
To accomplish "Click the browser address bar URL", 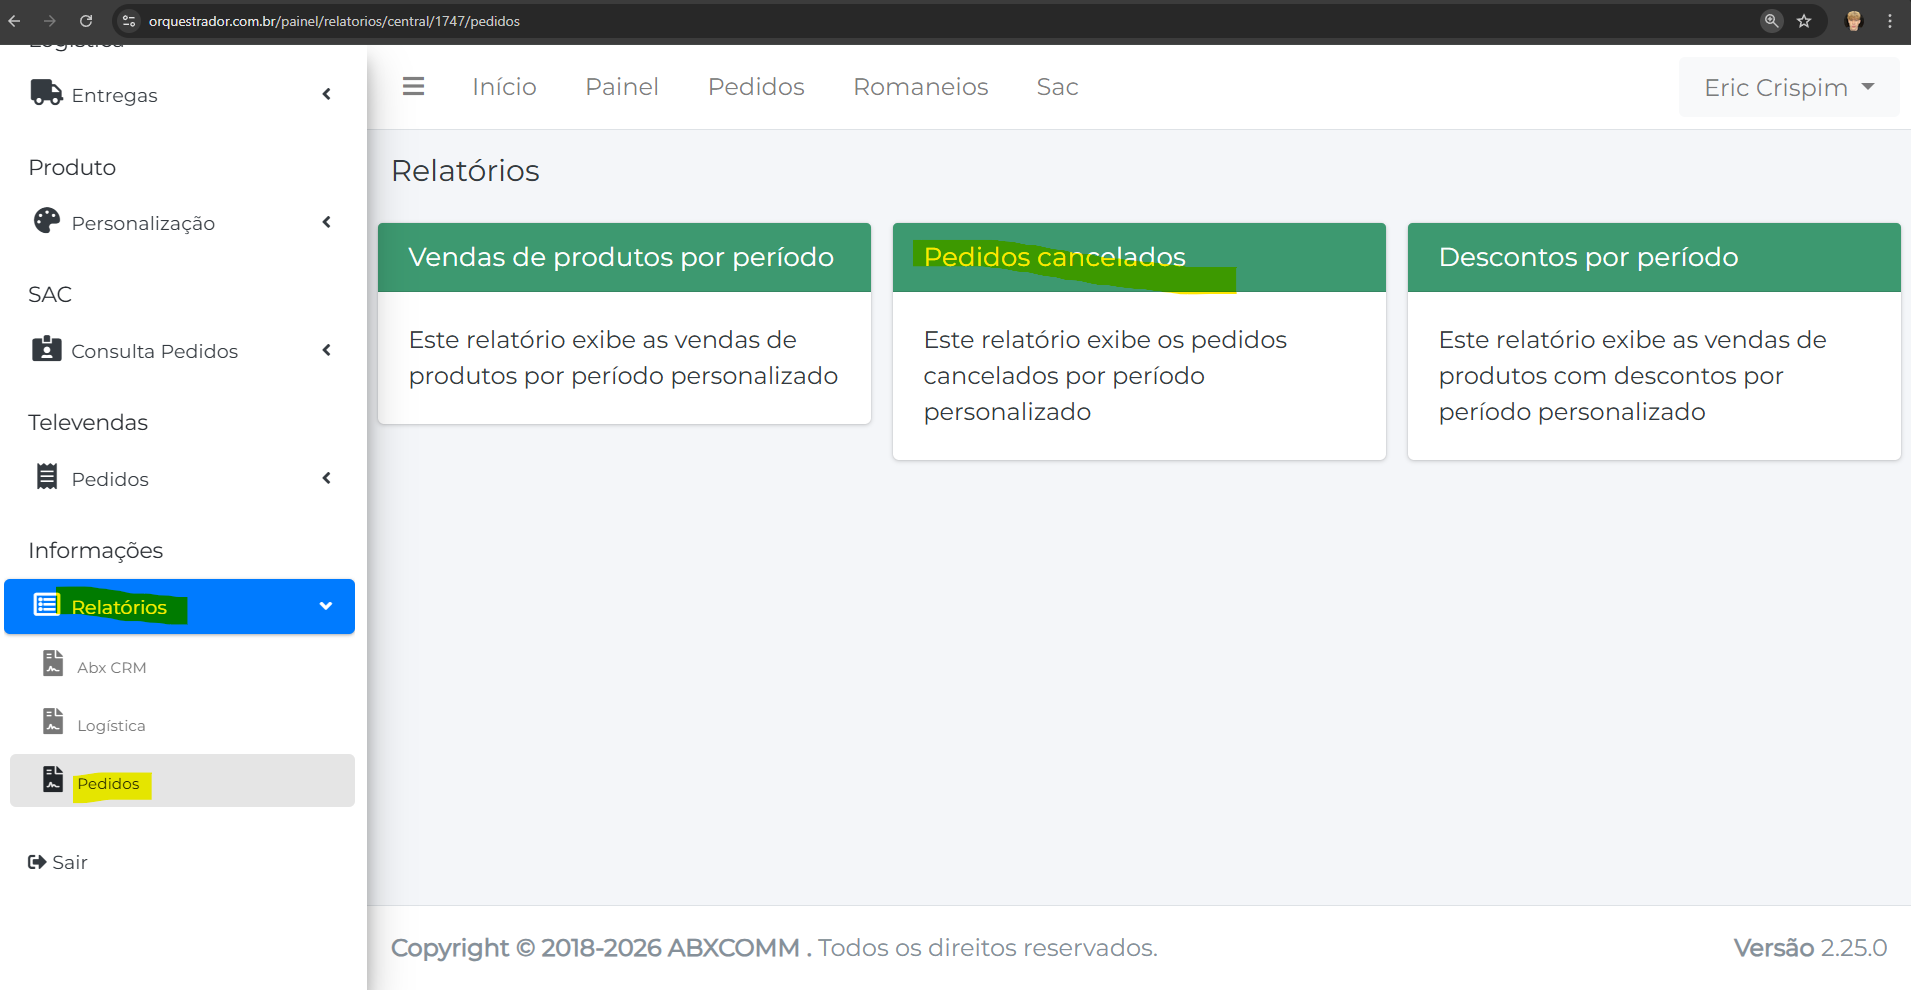I will (x=334, y=21).
